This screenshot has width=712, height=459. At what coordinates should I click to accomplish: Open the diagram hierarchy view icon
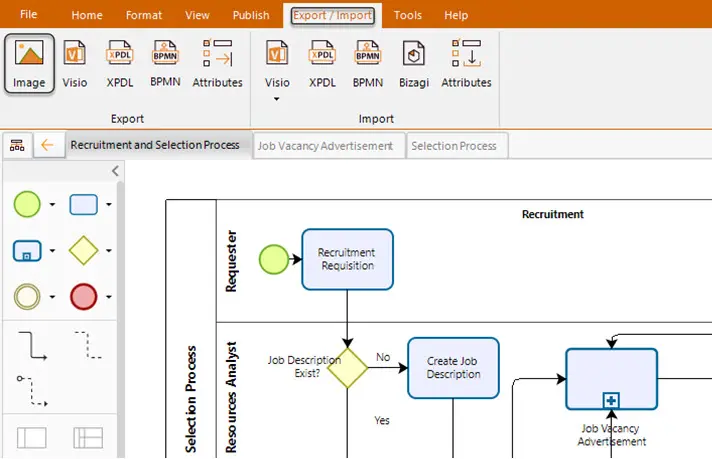point(17,145)
